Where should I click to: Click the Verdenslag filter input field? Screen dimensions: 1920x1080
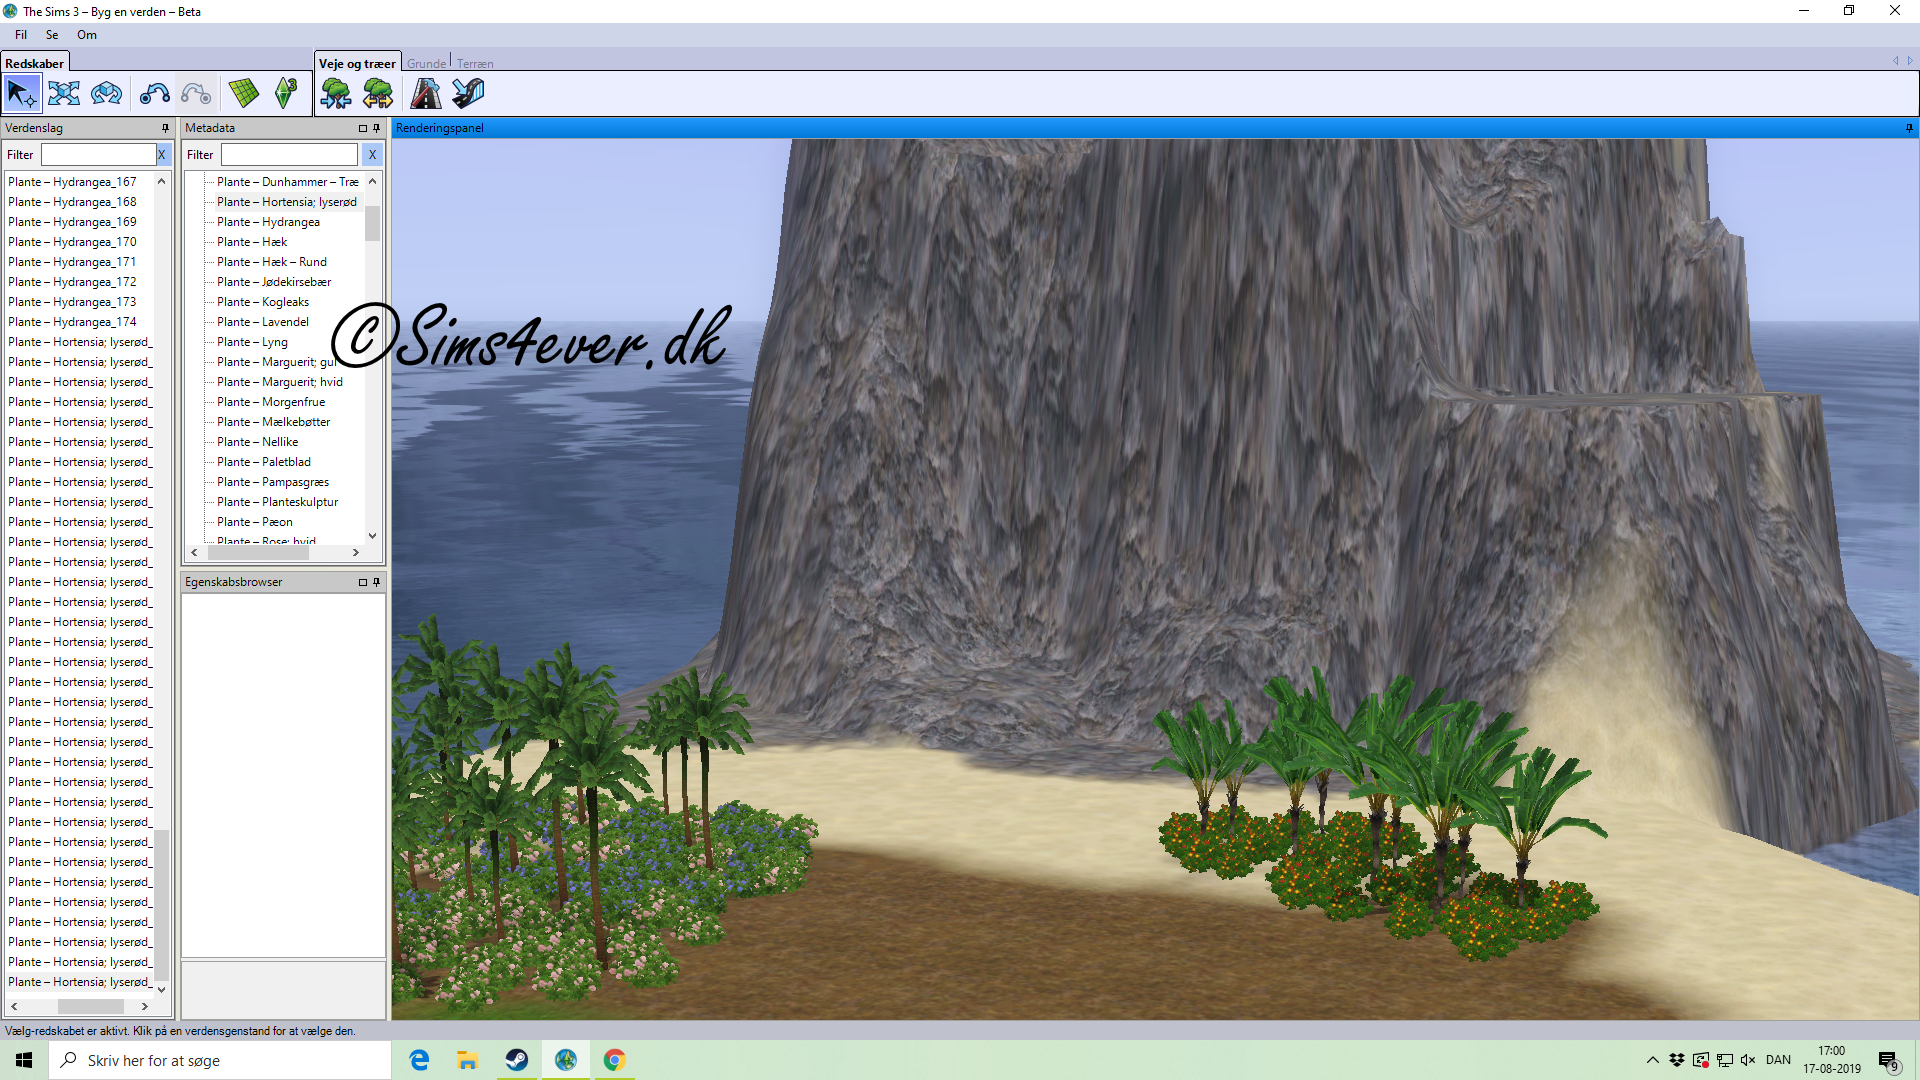98,155
